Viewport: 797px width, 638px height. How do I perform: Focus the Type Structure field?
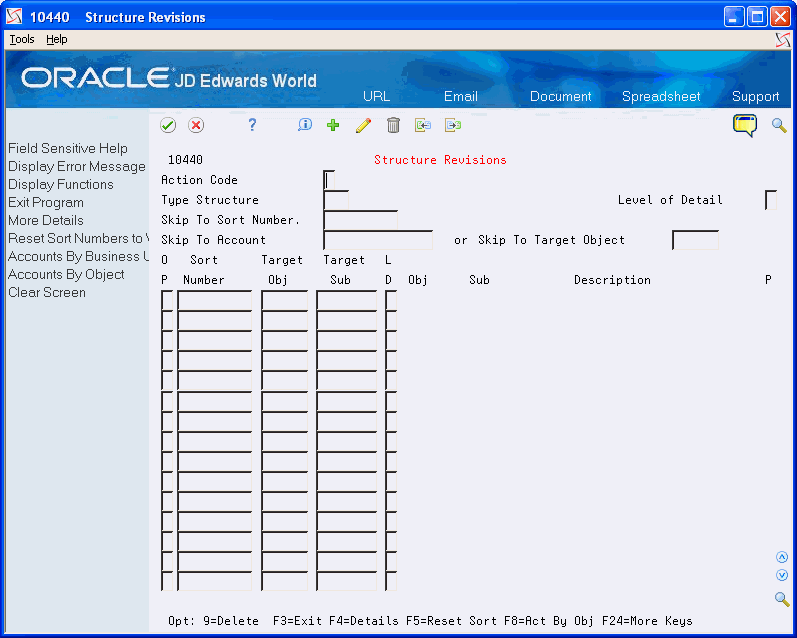pos(336,200)
